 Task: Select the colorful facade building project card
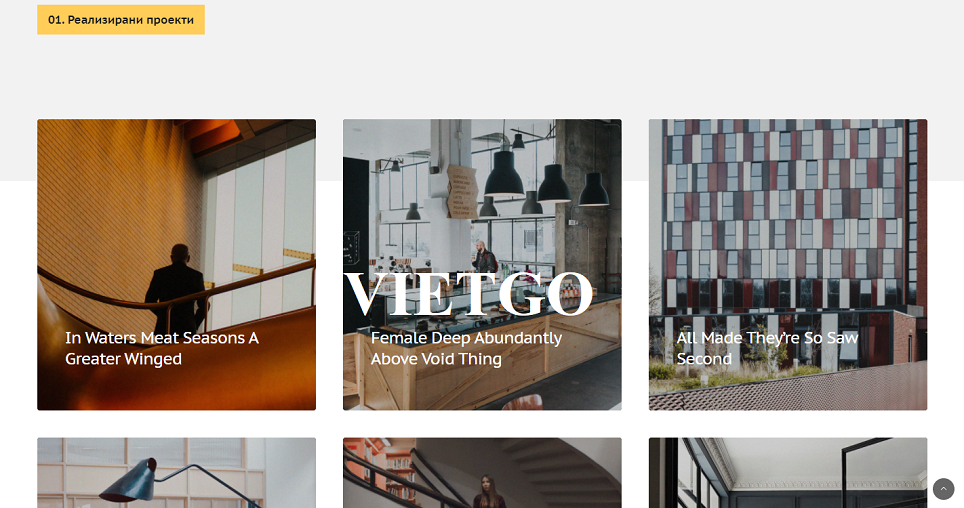[x=788, y=264]
